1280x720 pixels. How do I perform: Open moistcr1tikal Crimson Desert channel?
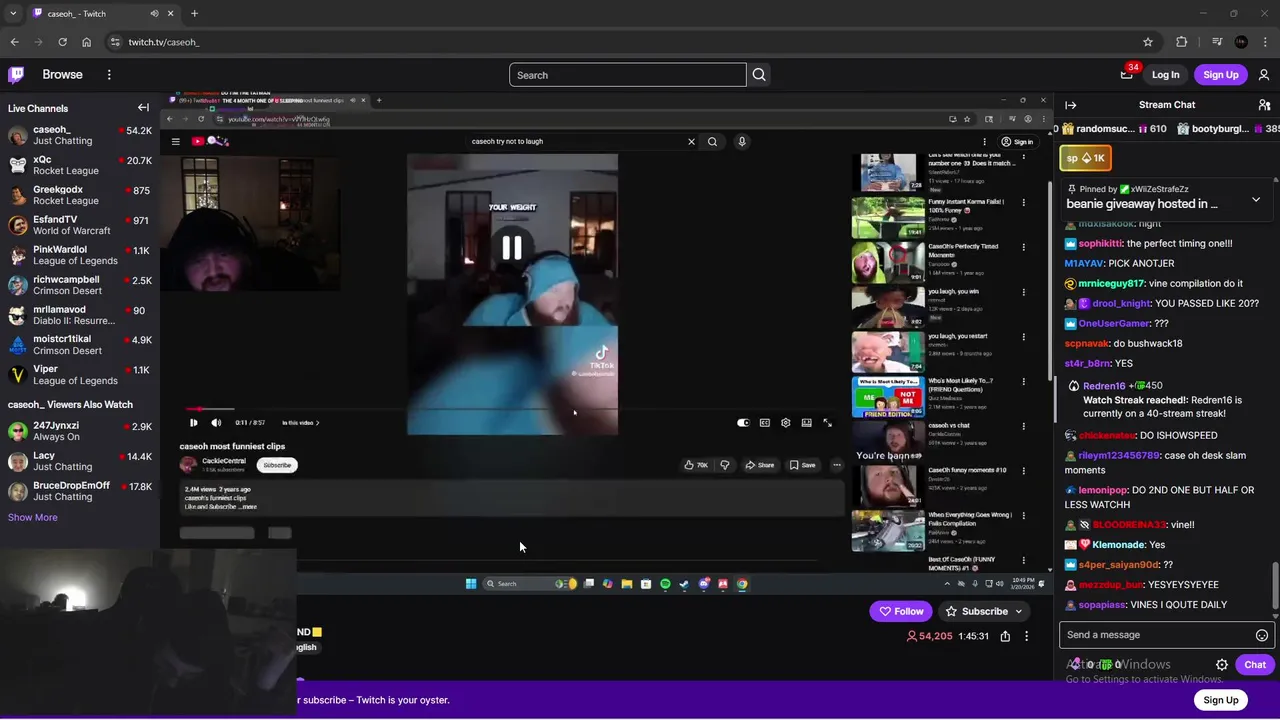80,345
